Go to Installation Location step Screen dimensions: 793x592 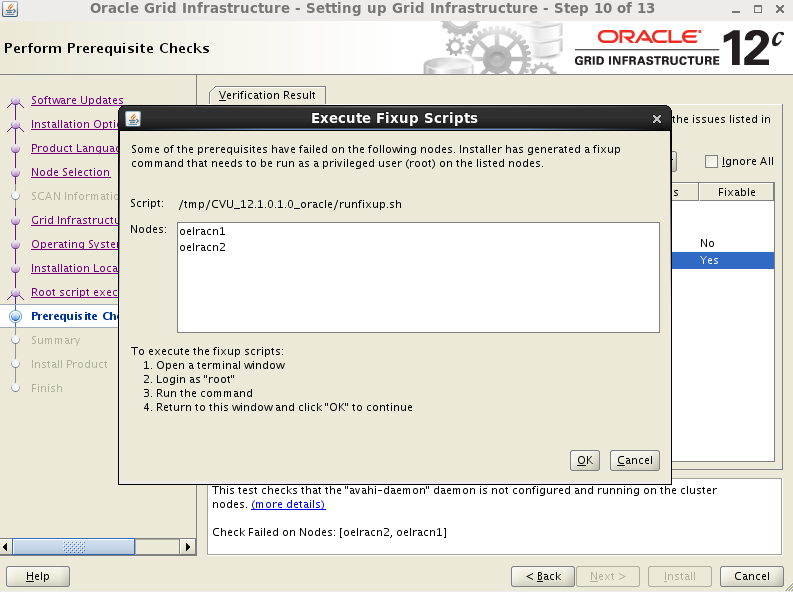point(74,268)
